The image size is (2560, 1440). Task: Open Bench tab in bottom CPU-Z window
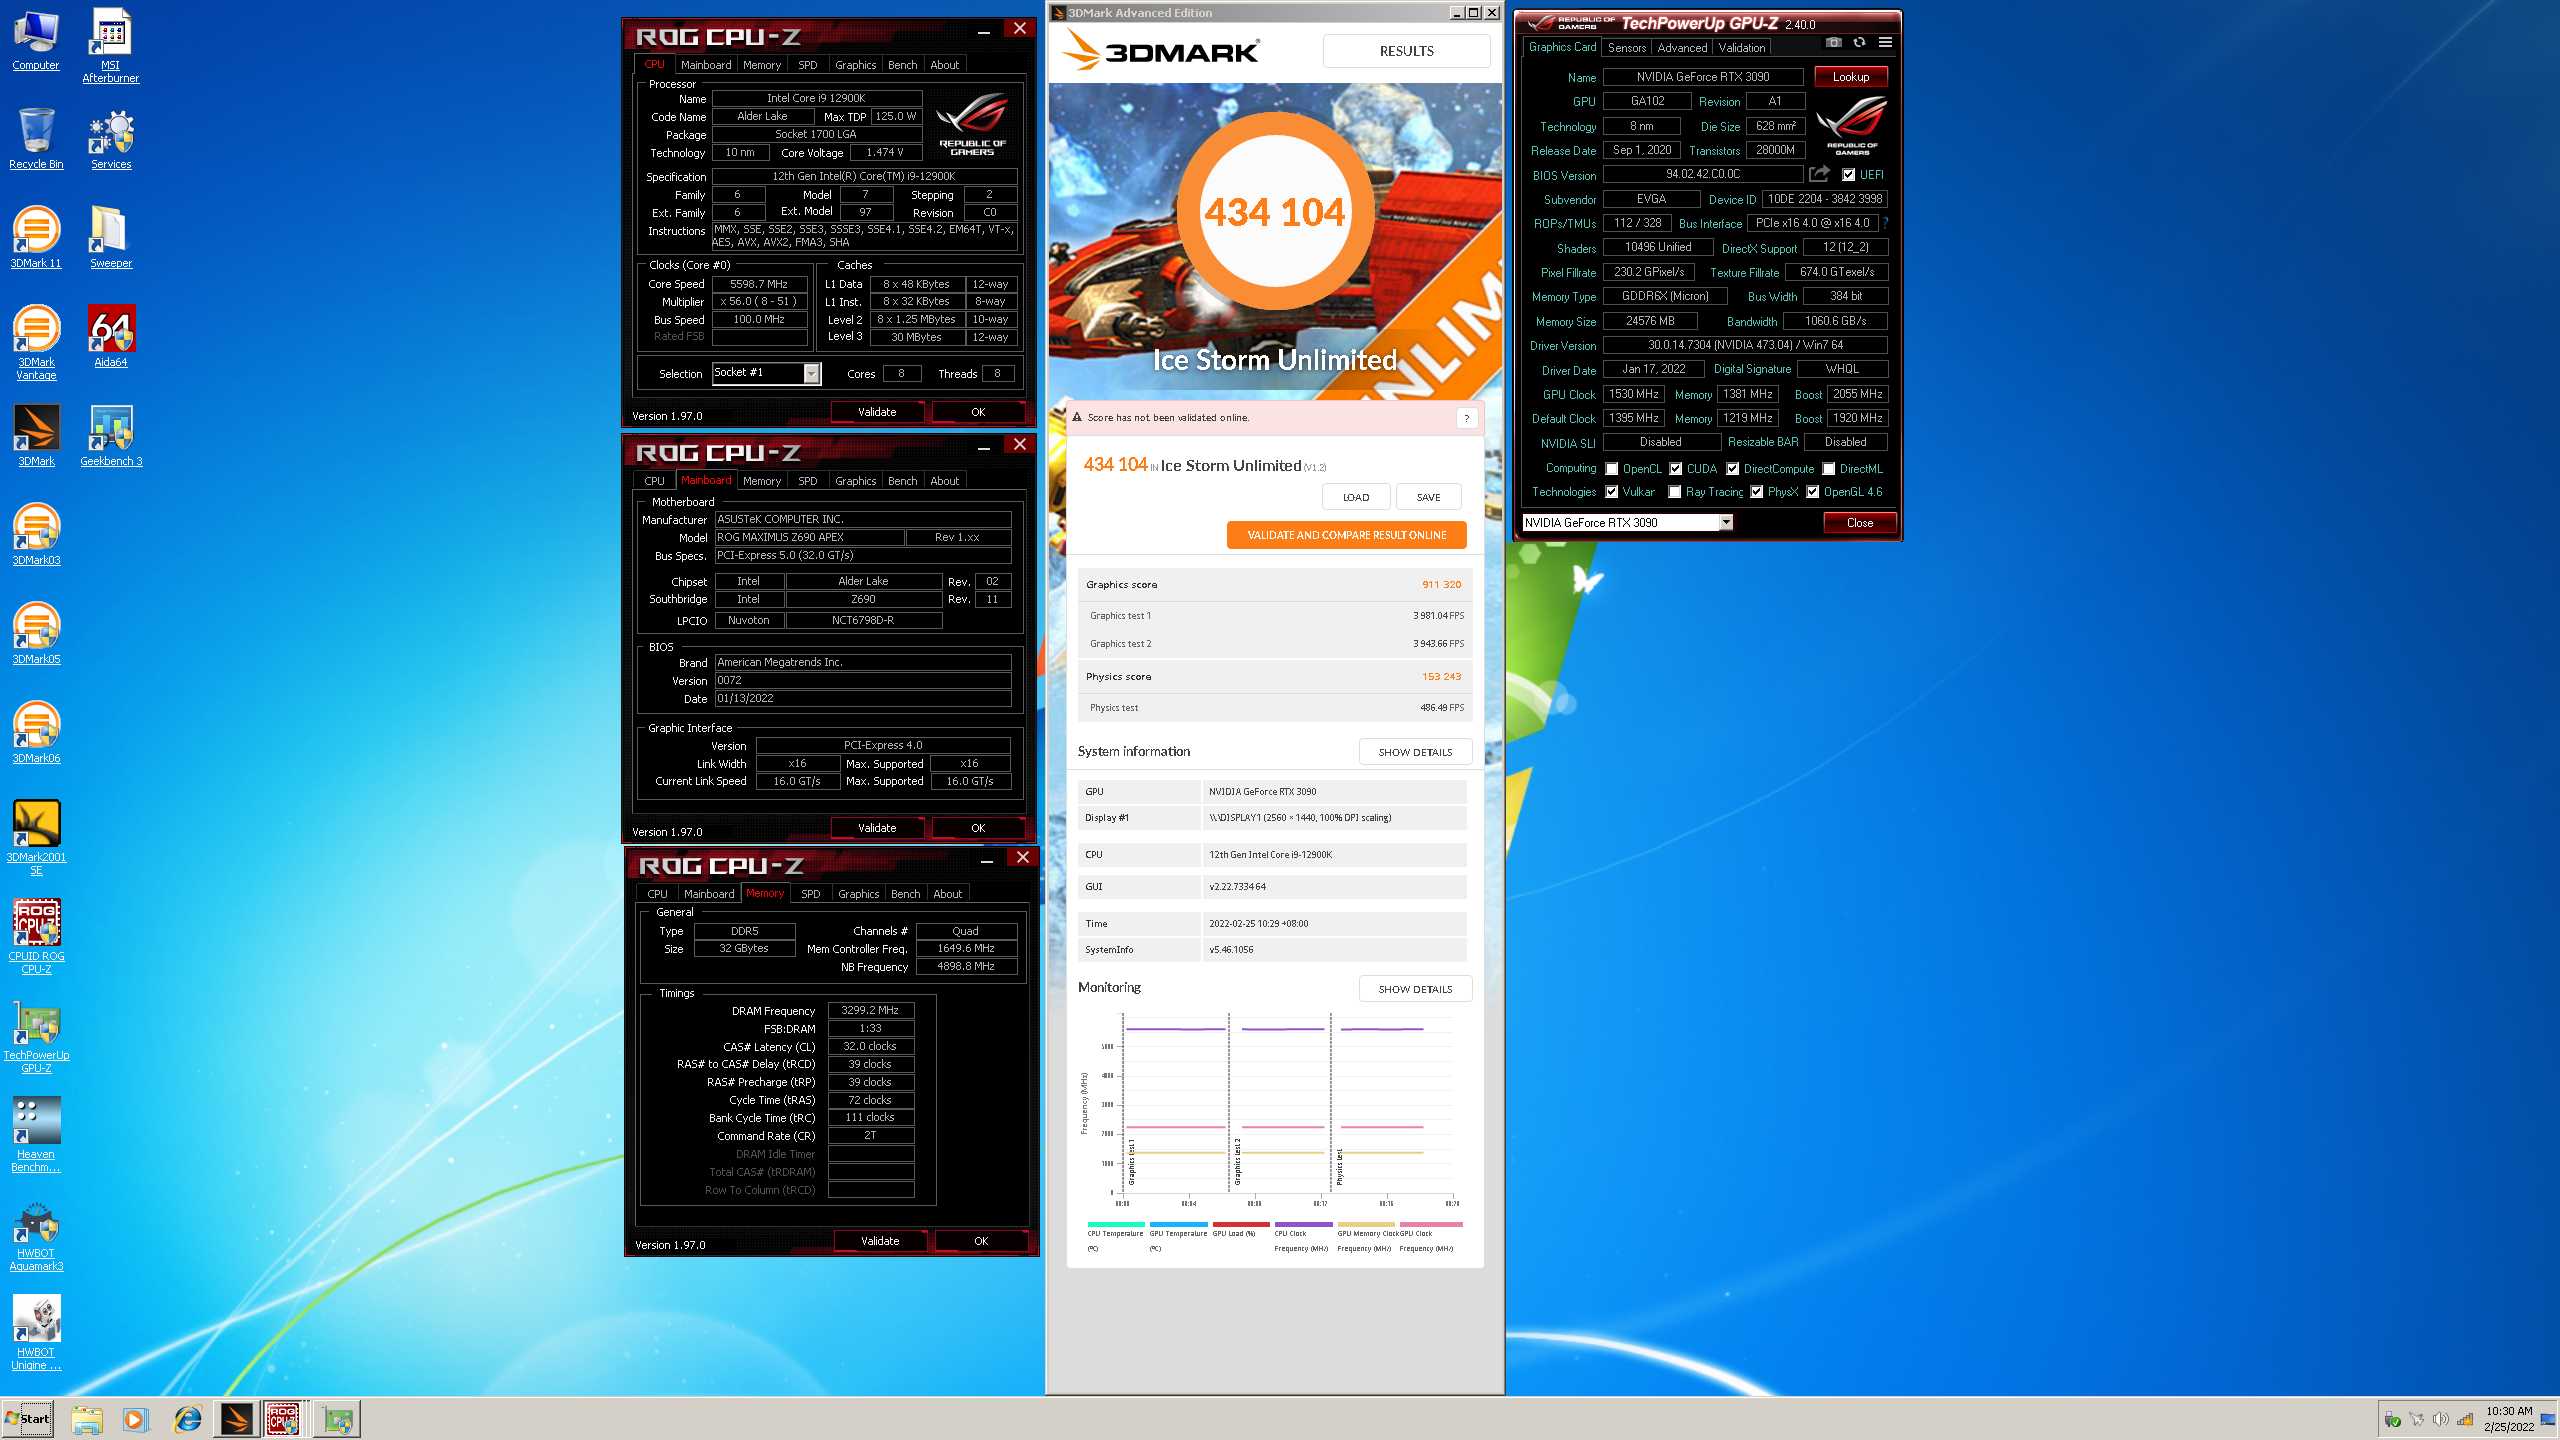pos(905,894)
